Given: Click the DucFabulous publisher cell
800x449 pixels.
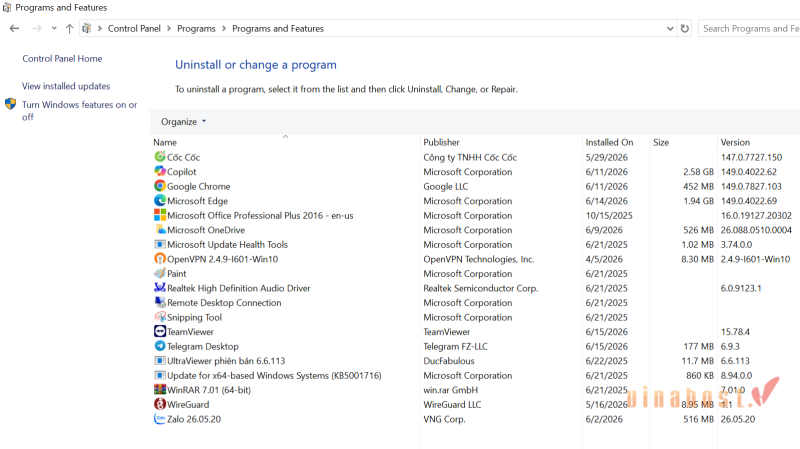Looking at the screenshot, I should pyautogui.click(x=448, y=361).
